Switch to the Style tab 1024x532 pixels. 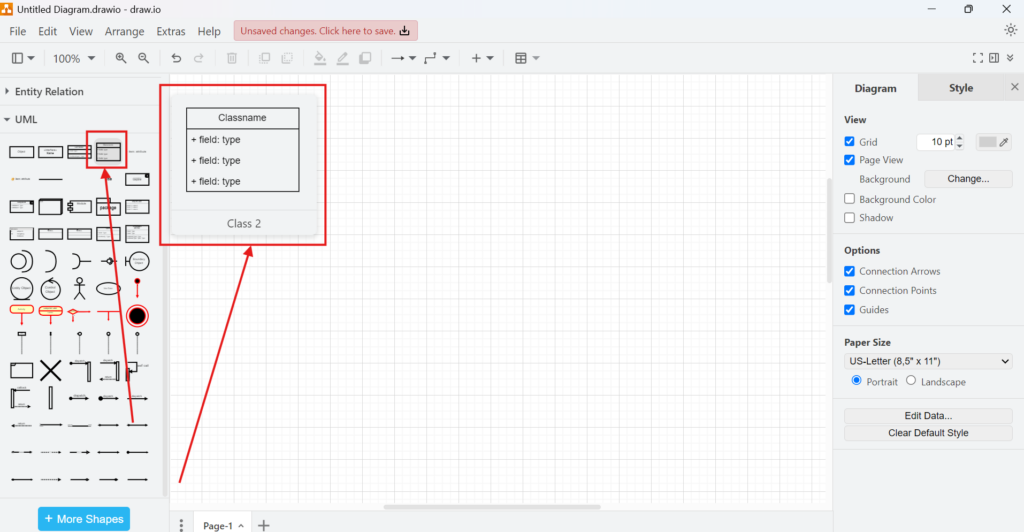[x=960, y=88]
